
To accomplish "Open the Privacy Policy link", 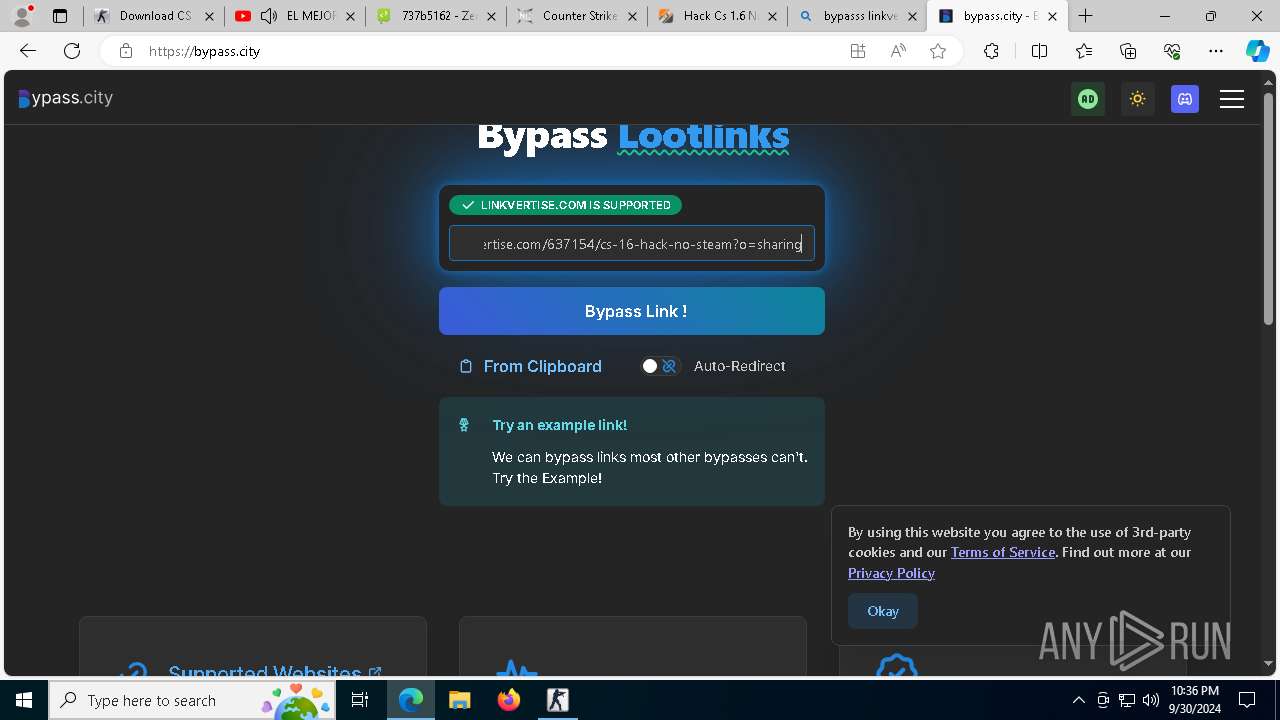I will click(x=891, y=573).
